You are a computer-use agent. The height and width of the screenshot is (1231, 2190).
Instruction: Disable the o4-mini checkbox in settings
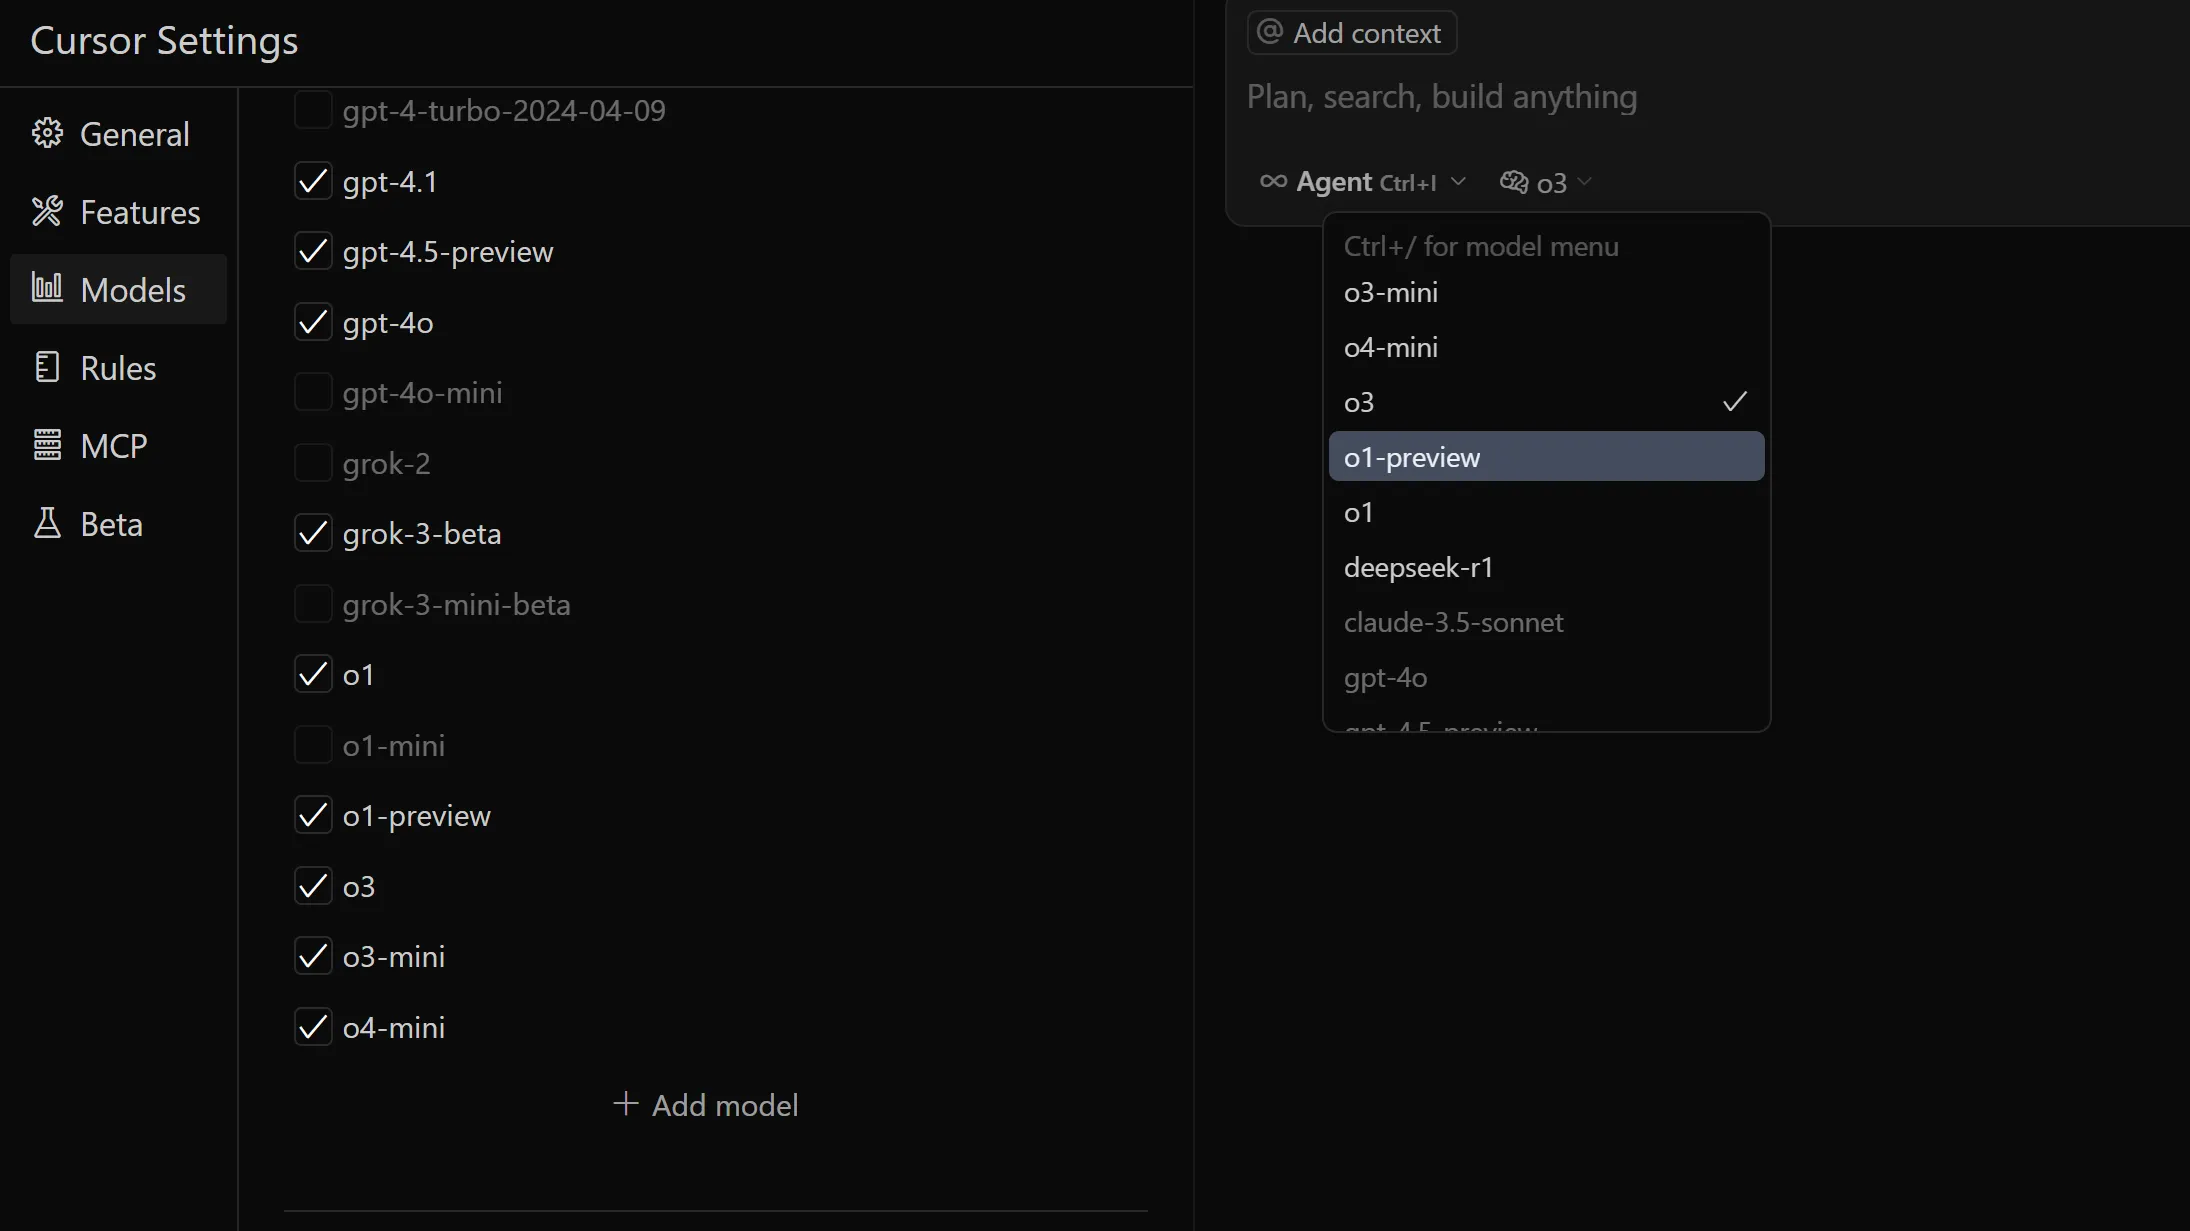(x=313, y=1027)
